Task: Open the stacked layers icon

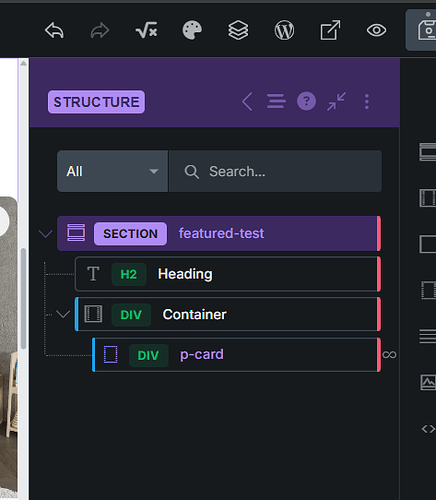Action: click(x=238, y=30)
